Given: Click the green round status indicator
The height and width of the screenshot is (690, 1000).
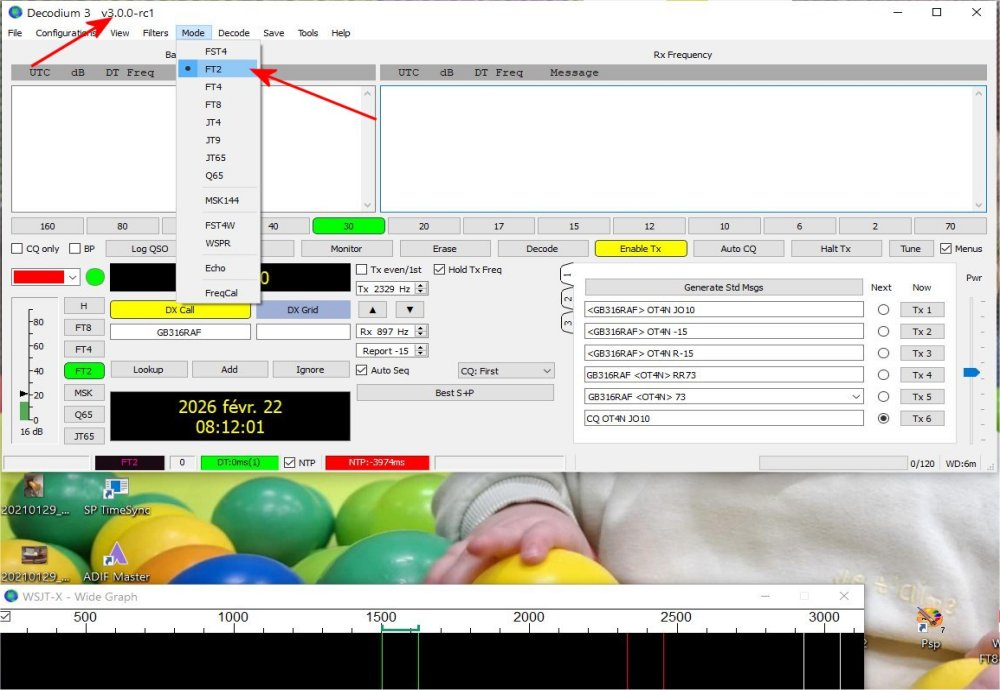Looking at the screenshot, I should click(95, 277).
